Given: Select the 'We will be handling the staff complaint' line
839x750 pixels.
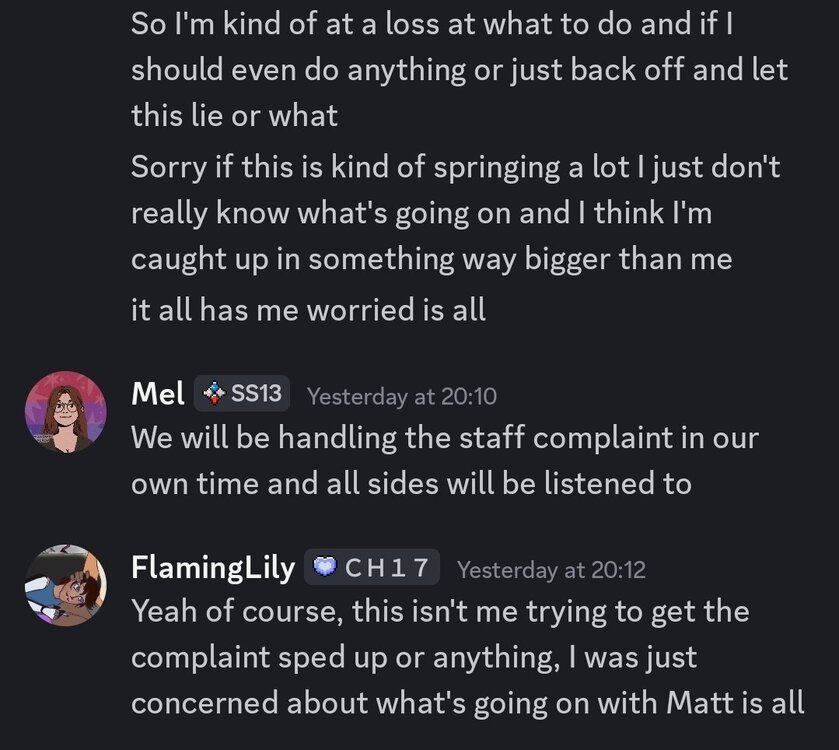Looking at the screenshot, I should pyautogui.click(x=445, y=438).
